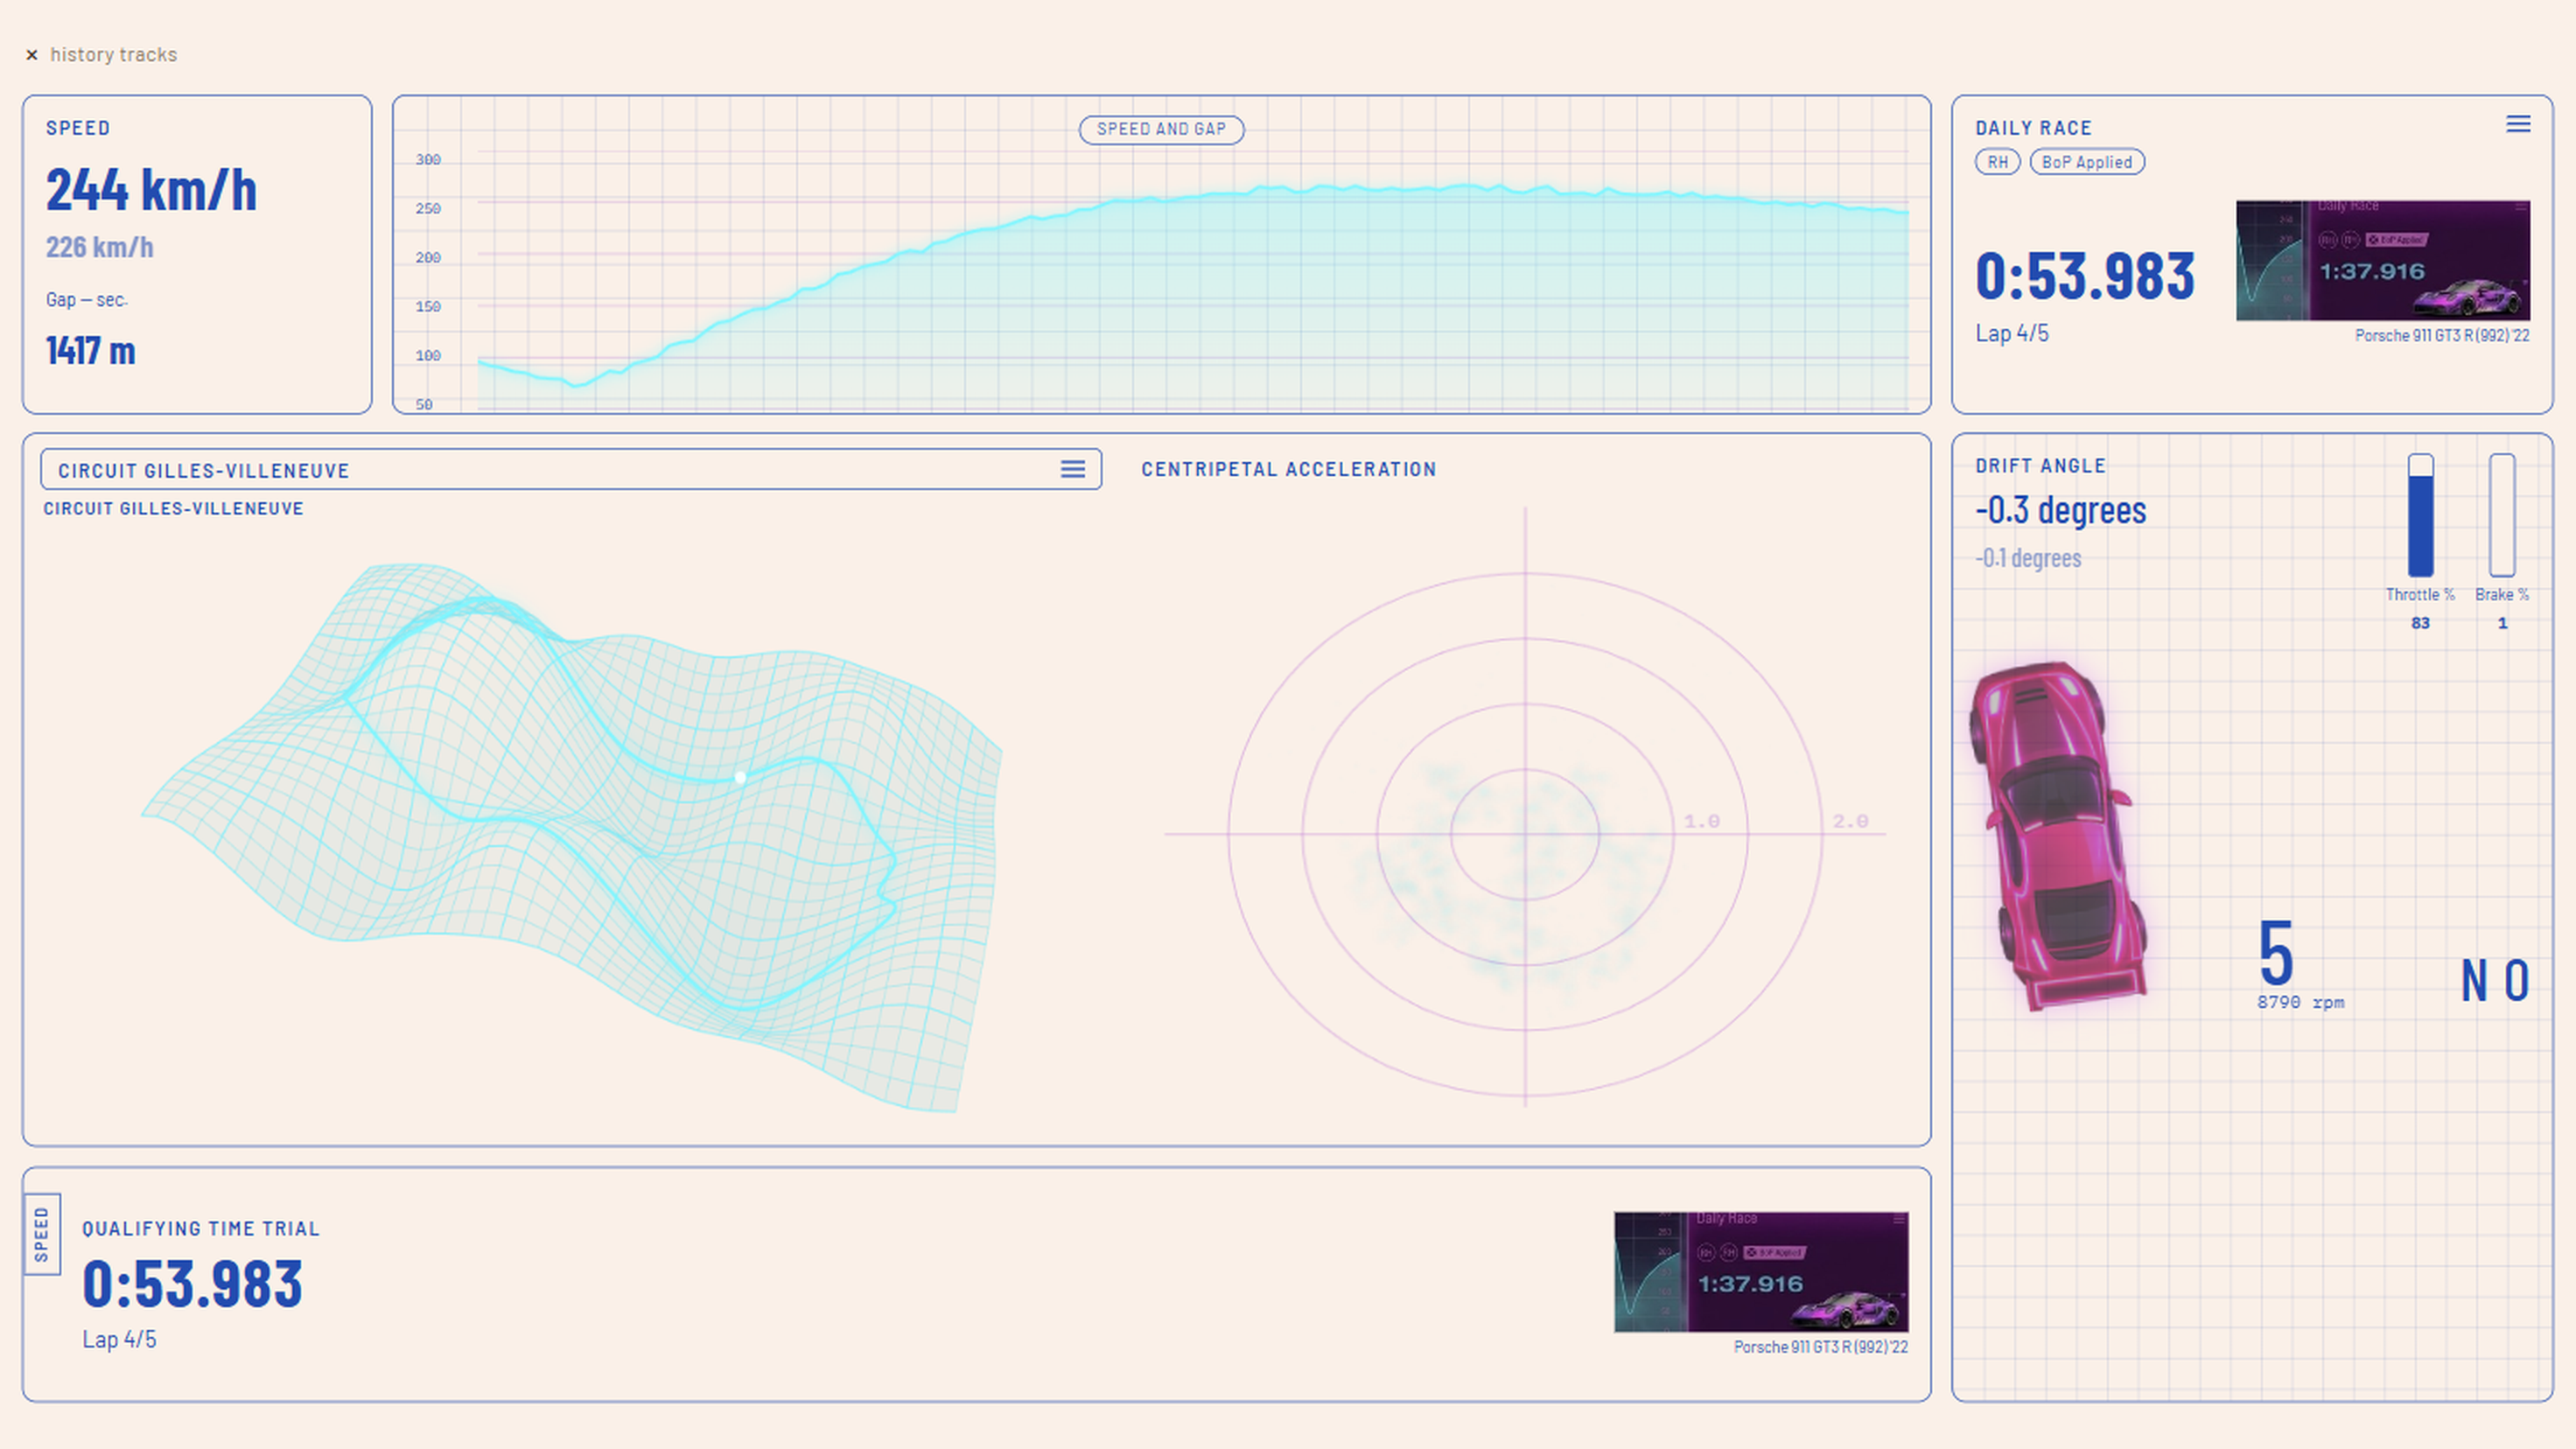Click the 8790 rpm readout
The image size is (2576, 1449).
tap(2300, 1002)
